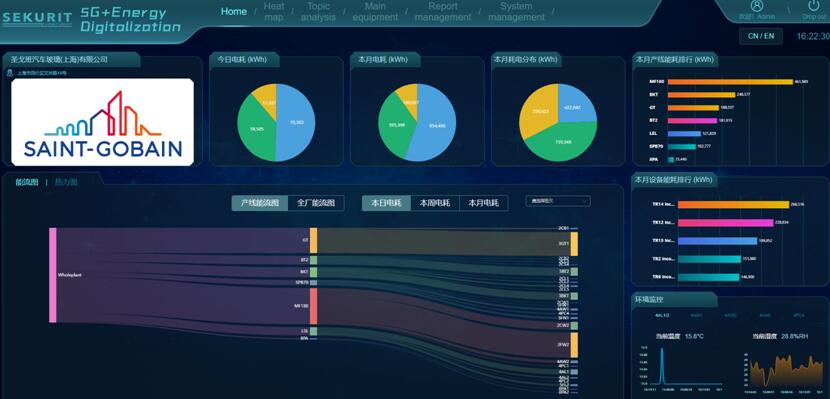The image size is (830, 399).
Task: Select the 产线能流图 option
Action: click(x=260, y=203)
